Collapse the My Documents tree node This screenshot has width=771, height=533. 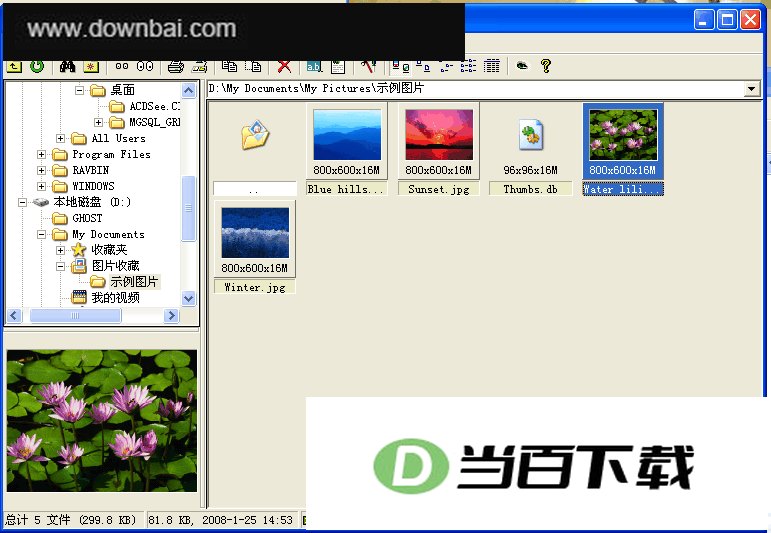pyautogui.click(x=41, y=235)
